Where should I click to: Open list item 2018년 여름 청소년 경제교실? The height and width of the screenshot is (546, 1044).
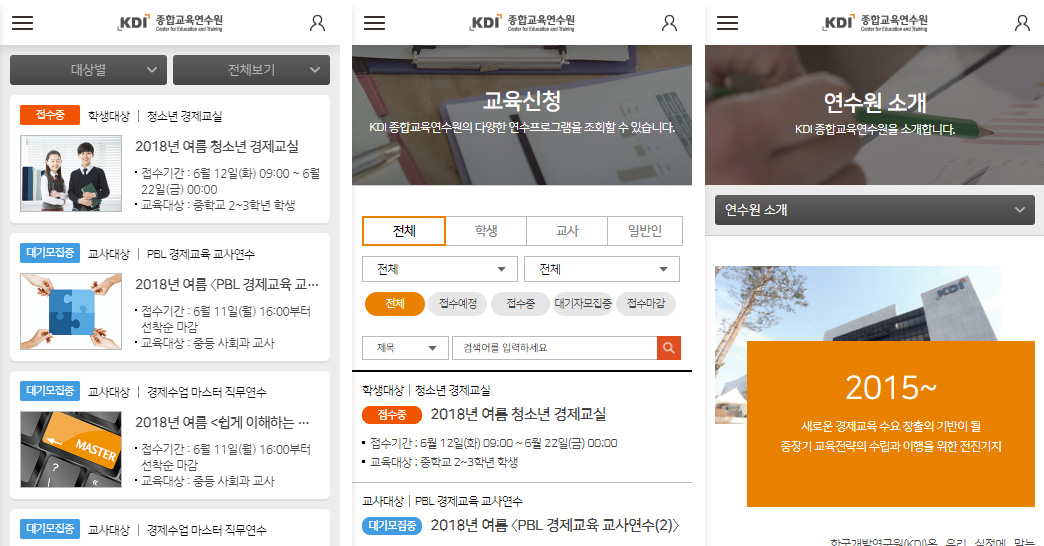(518, 414)
